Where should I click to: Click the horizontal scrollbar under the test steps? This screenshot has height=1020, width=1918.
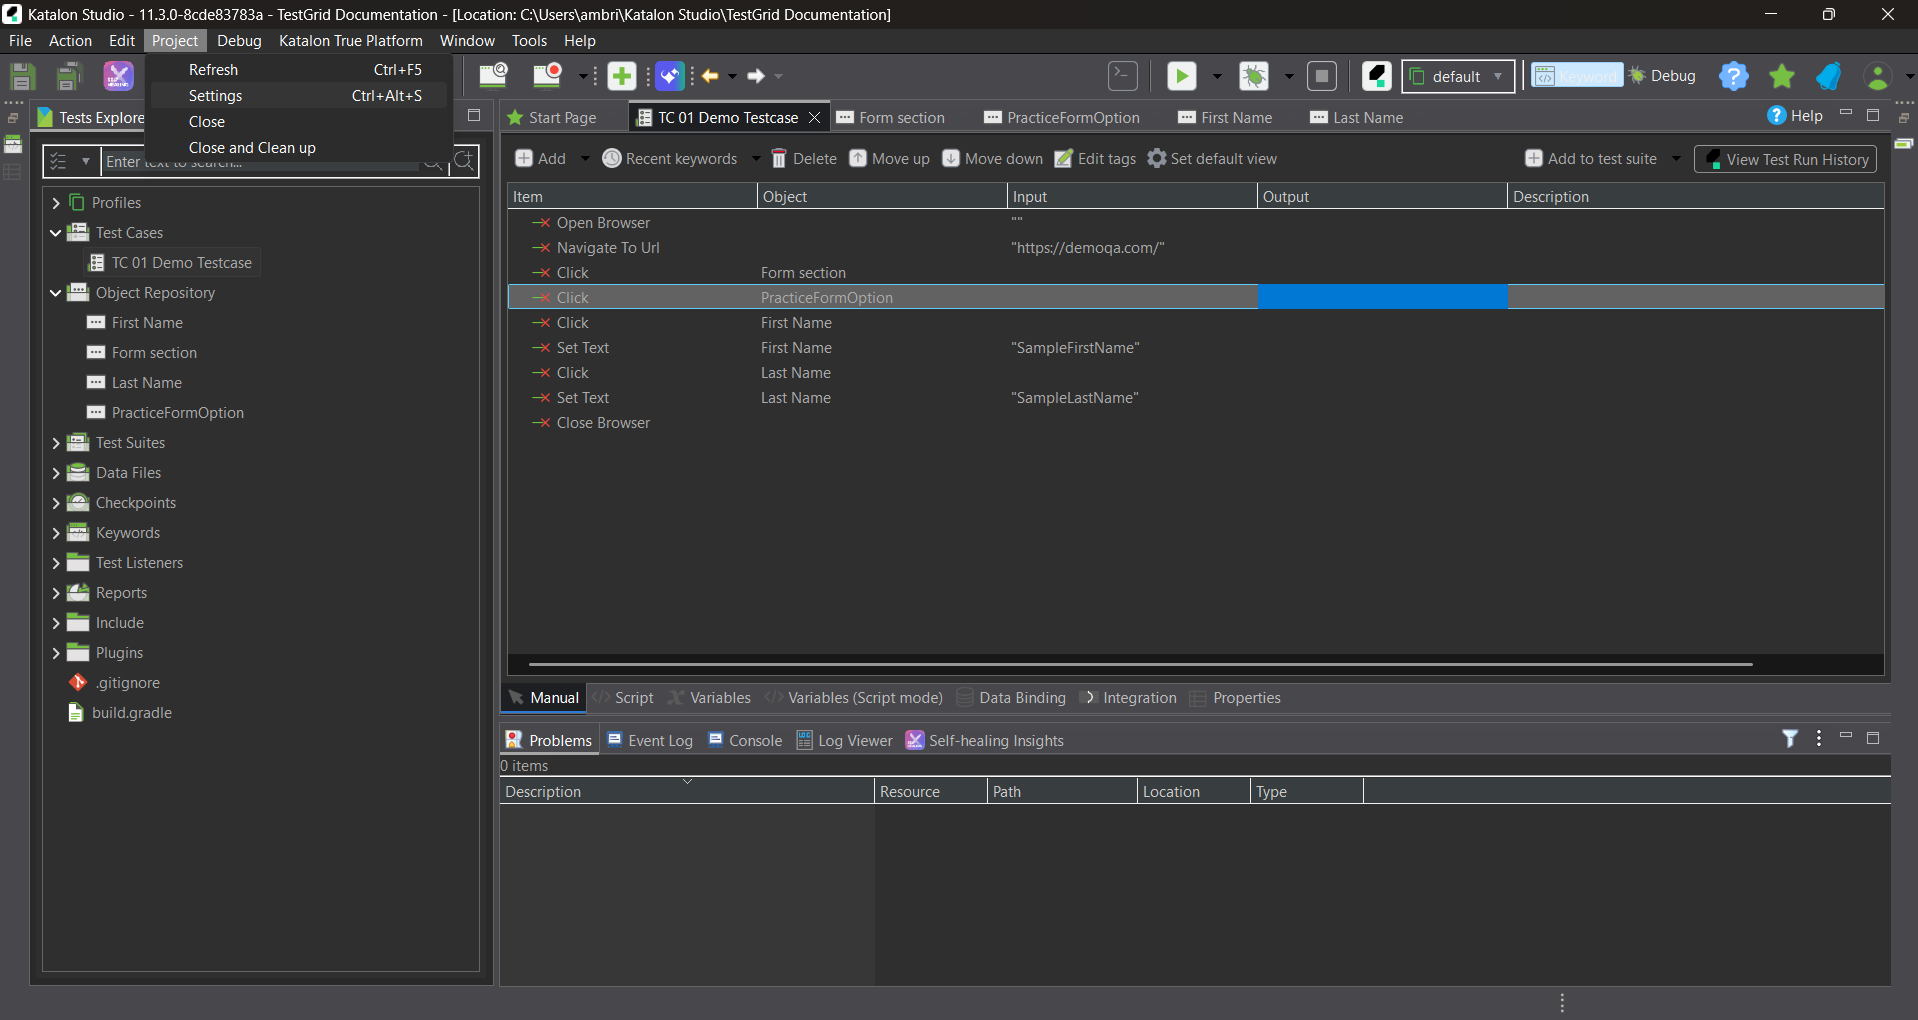click(1140, 664)
